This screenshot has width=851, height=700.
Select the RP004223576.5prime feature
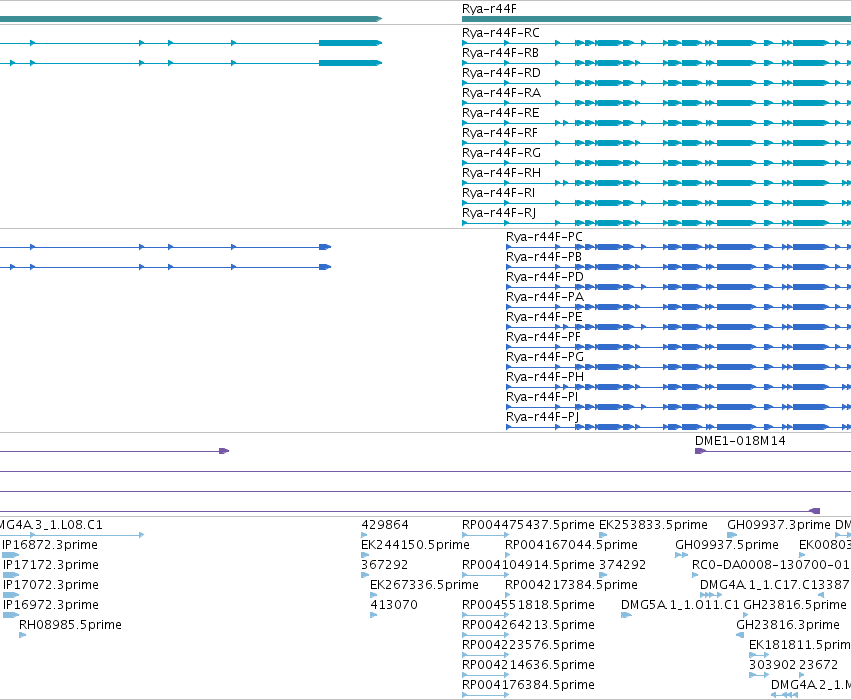(x=528, y=645)
